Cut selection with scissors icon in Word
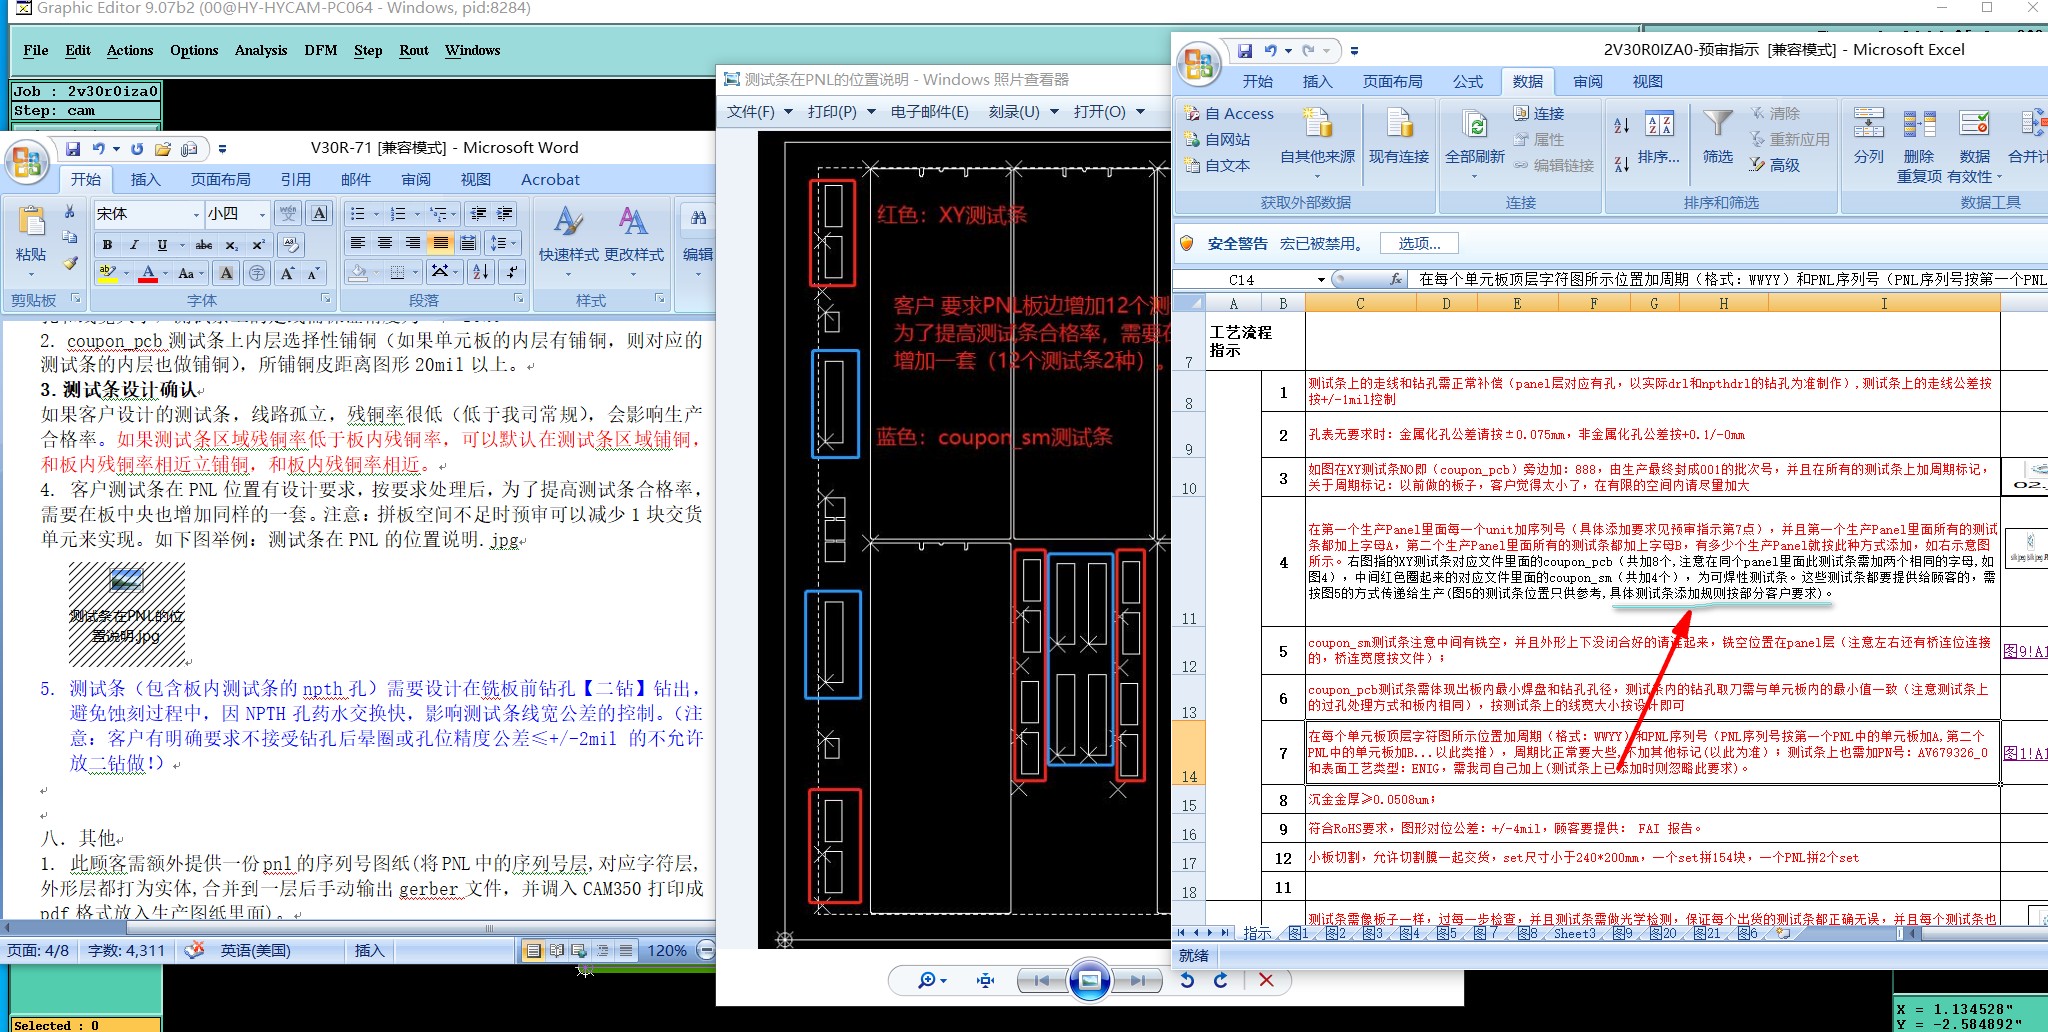This screenshot has width=2048, height=1032. pos(69,212)
